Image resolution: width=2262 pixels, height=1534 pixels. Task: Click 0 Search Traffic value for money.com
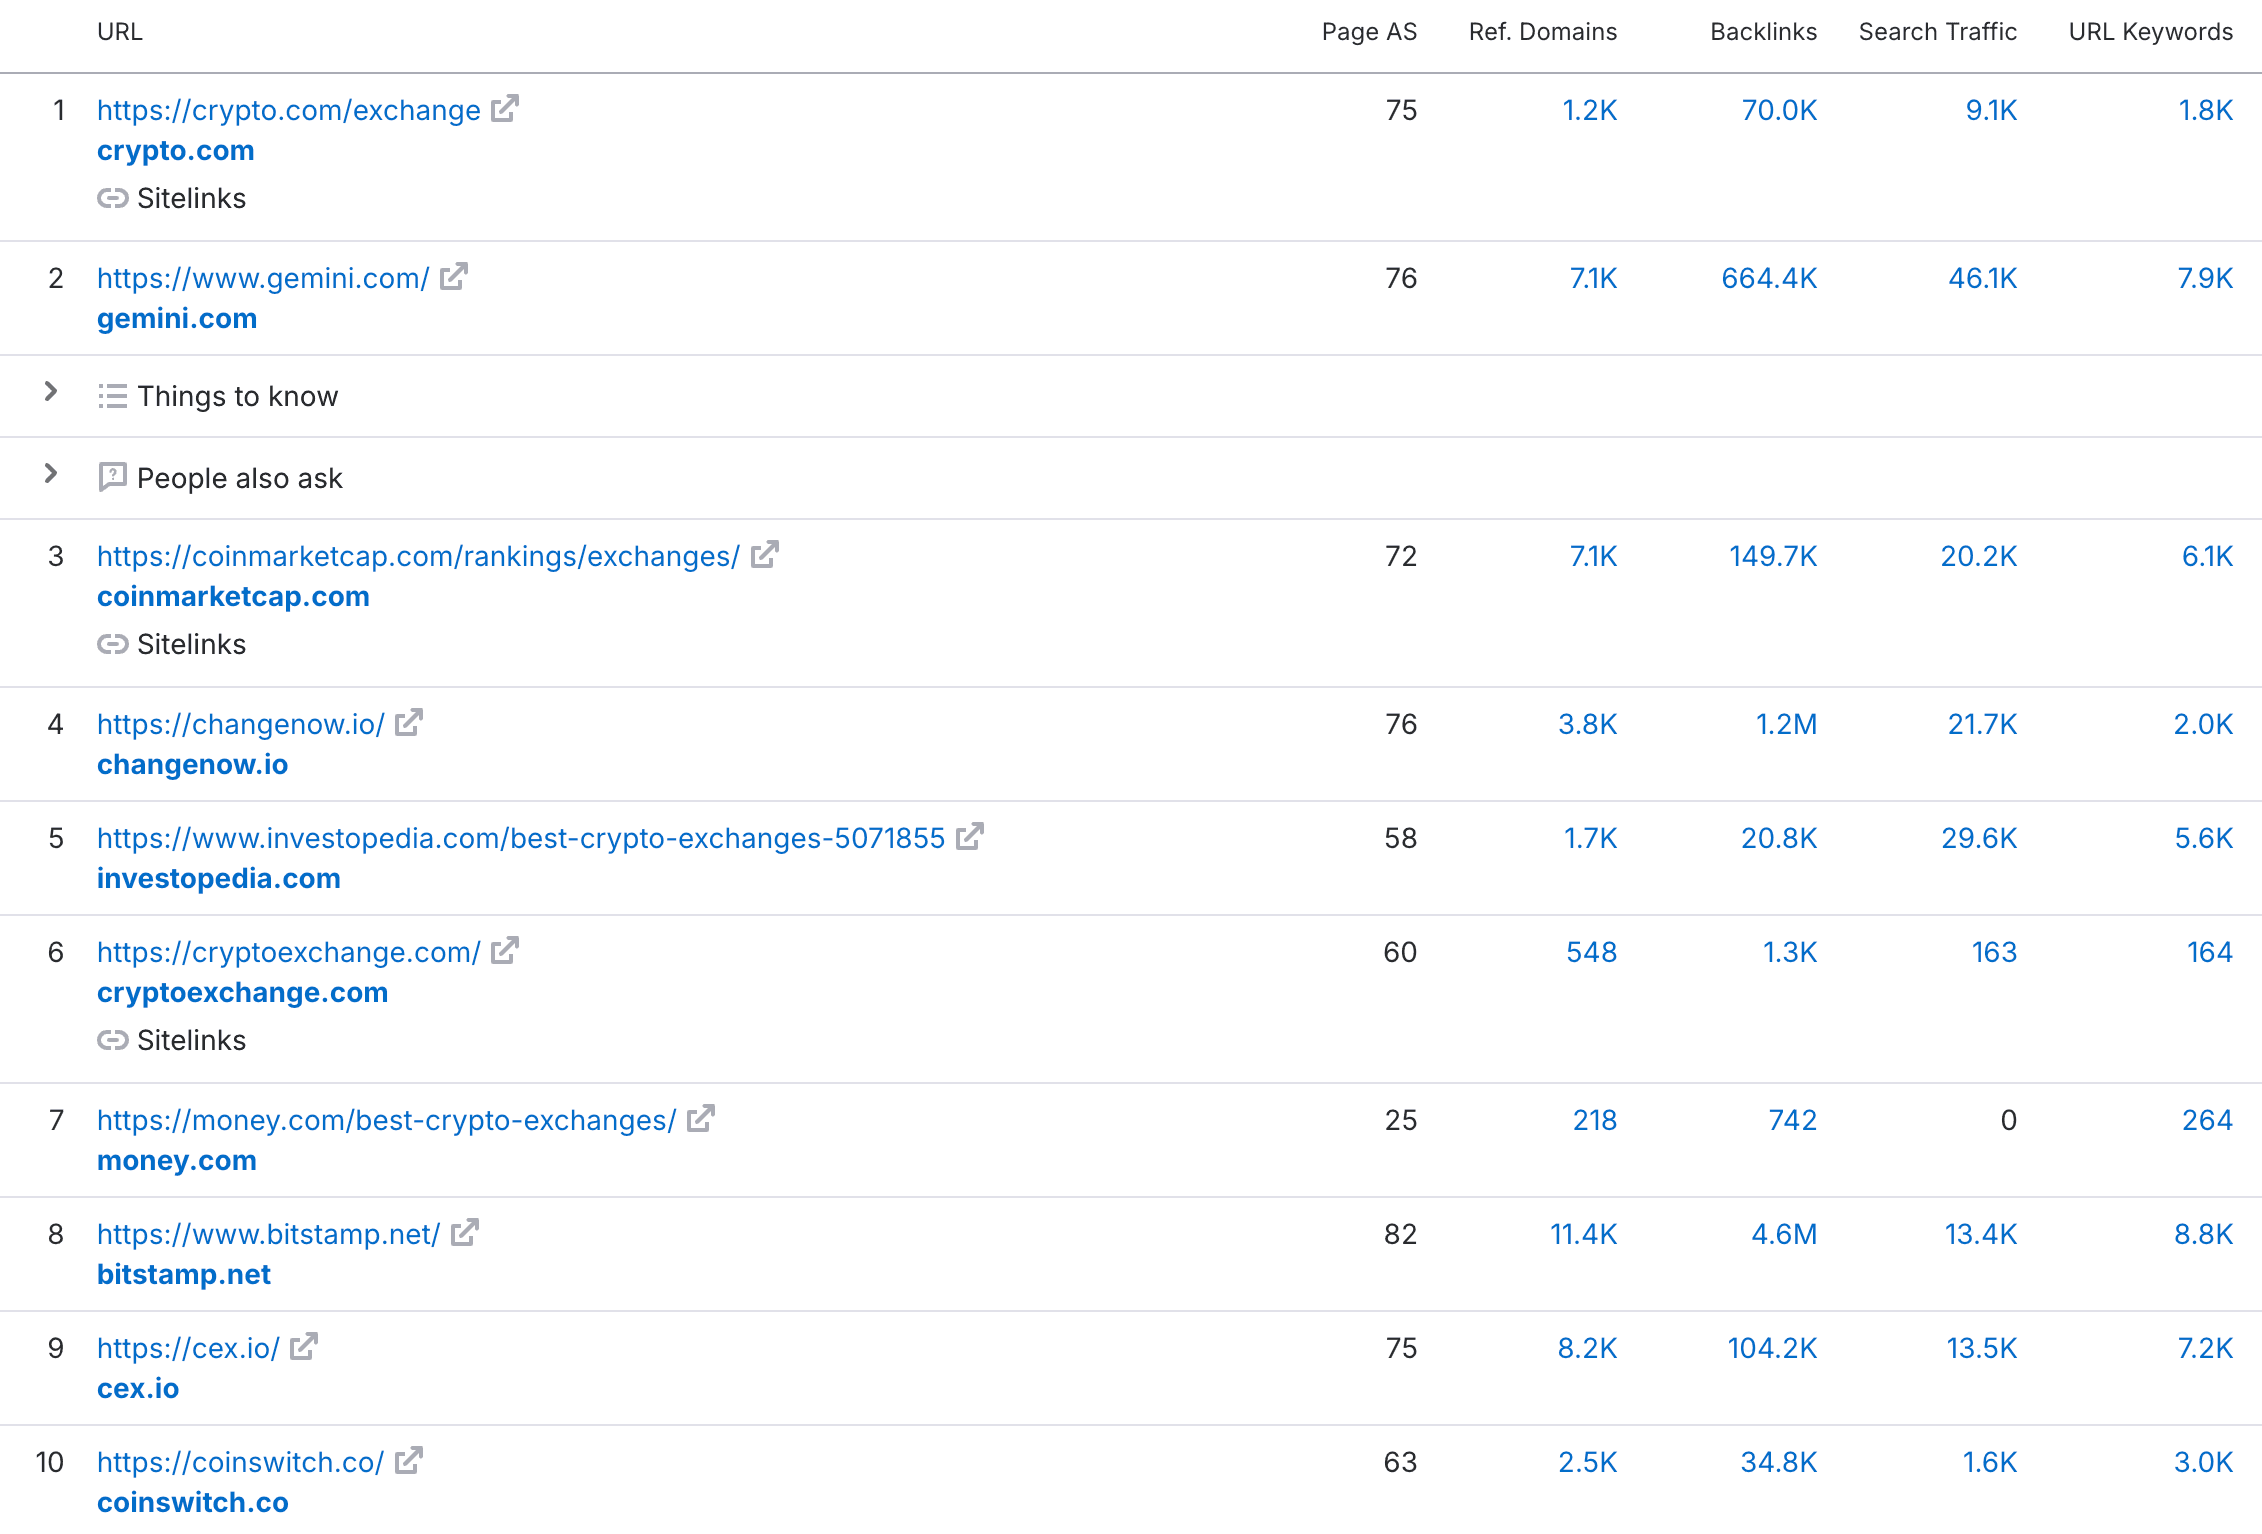tap(2009, 1120)
